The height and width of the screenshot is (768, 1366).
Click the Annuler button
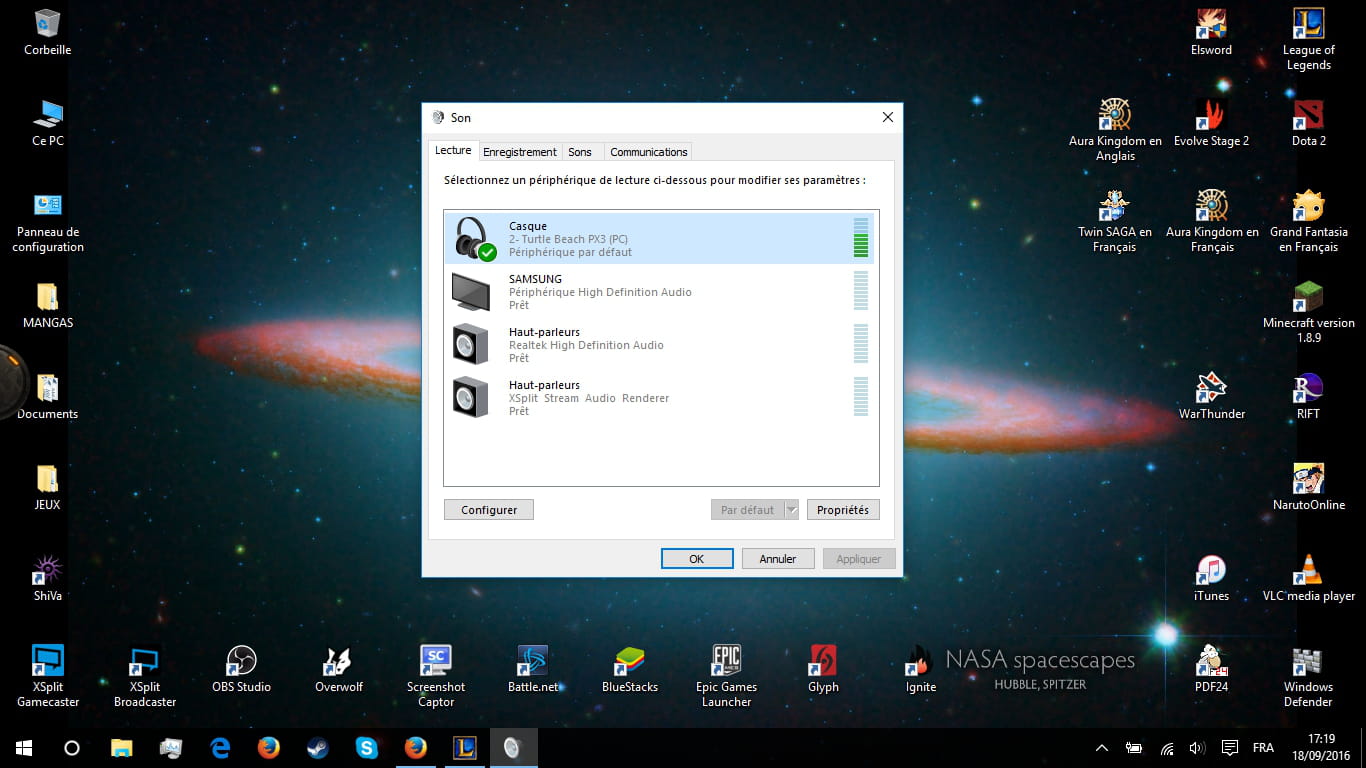pos(778,559)
